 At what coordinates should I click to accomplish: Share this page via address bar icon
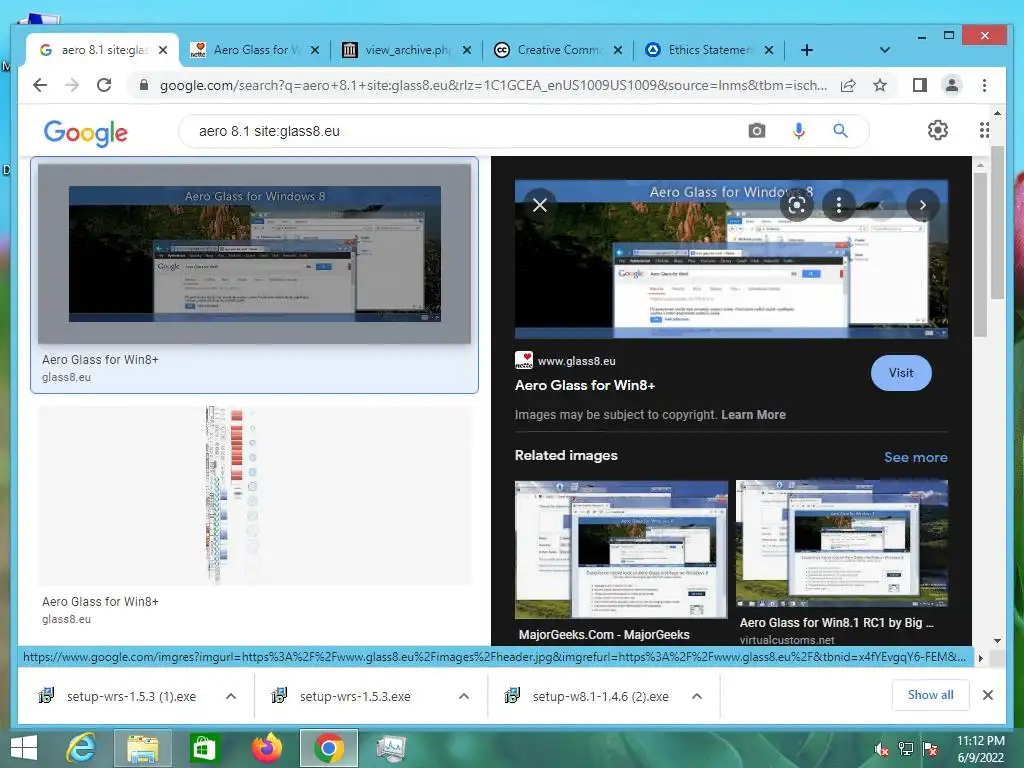(848, 86)
